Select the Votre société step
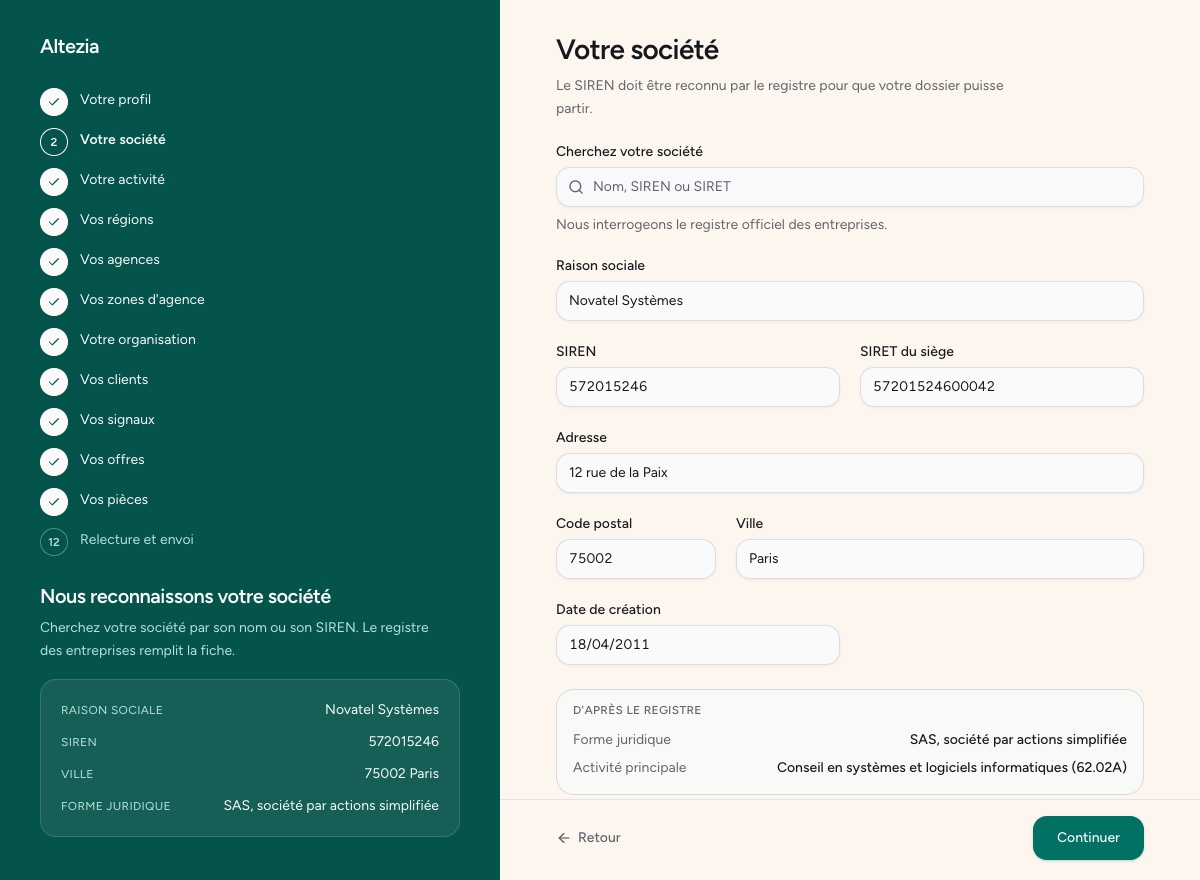 pos(123,140)
